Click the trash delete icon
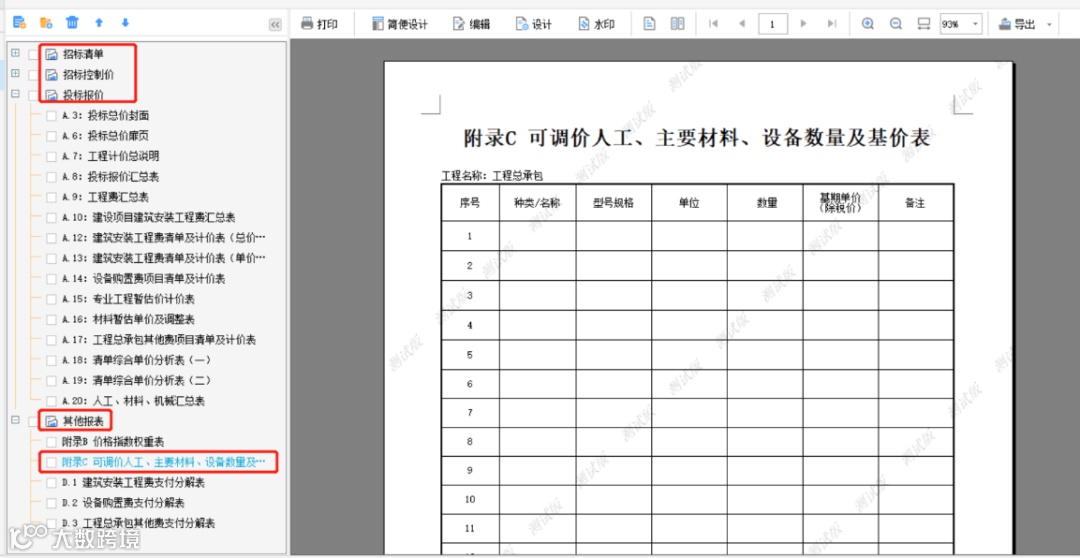This screenshot has width=1080, height=558. point(72,23)
